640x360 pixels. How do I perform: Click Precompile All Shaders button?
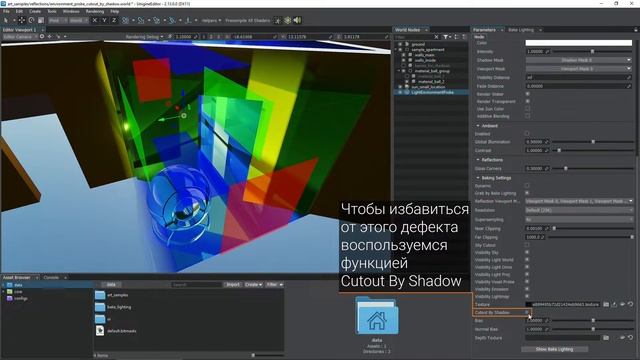(247, 20)
